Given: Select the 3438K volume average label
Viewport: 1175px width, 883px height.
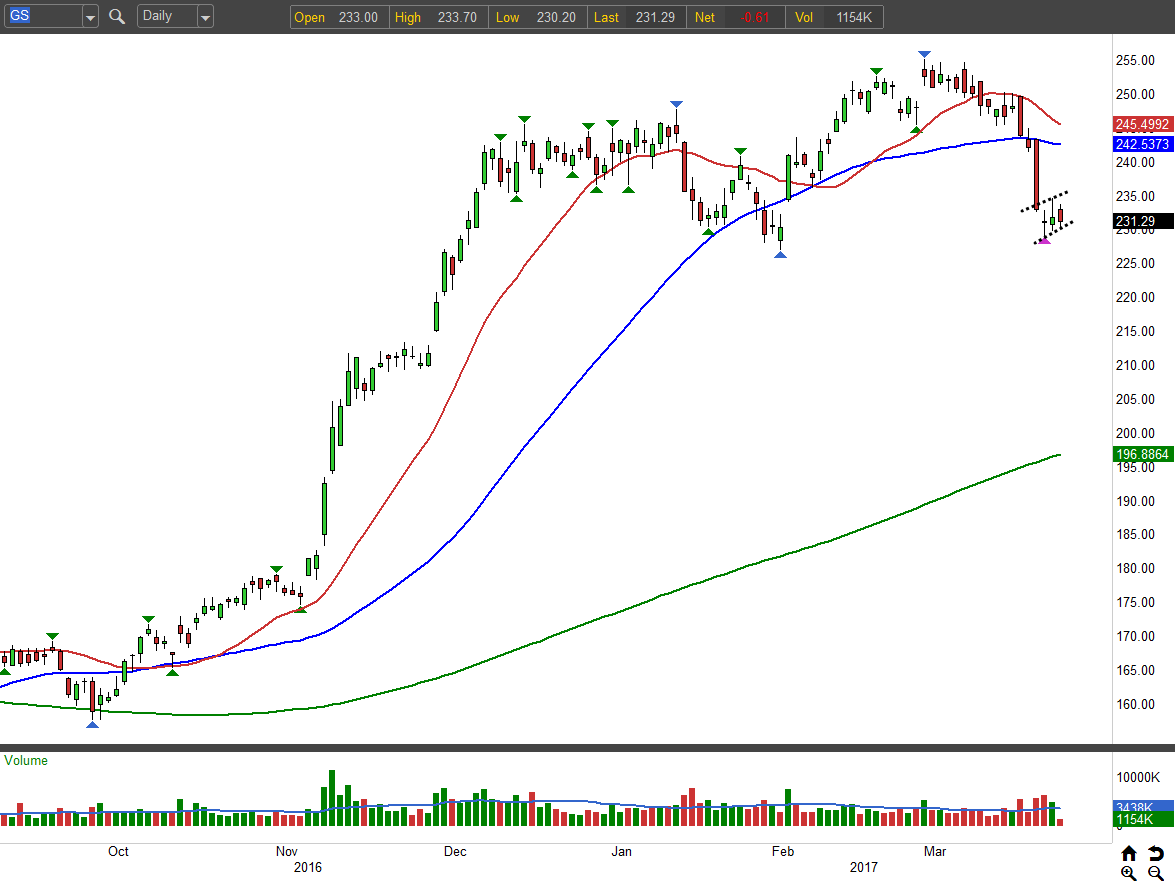Looking at the screenshot, I should click(x=1142, y=807).
